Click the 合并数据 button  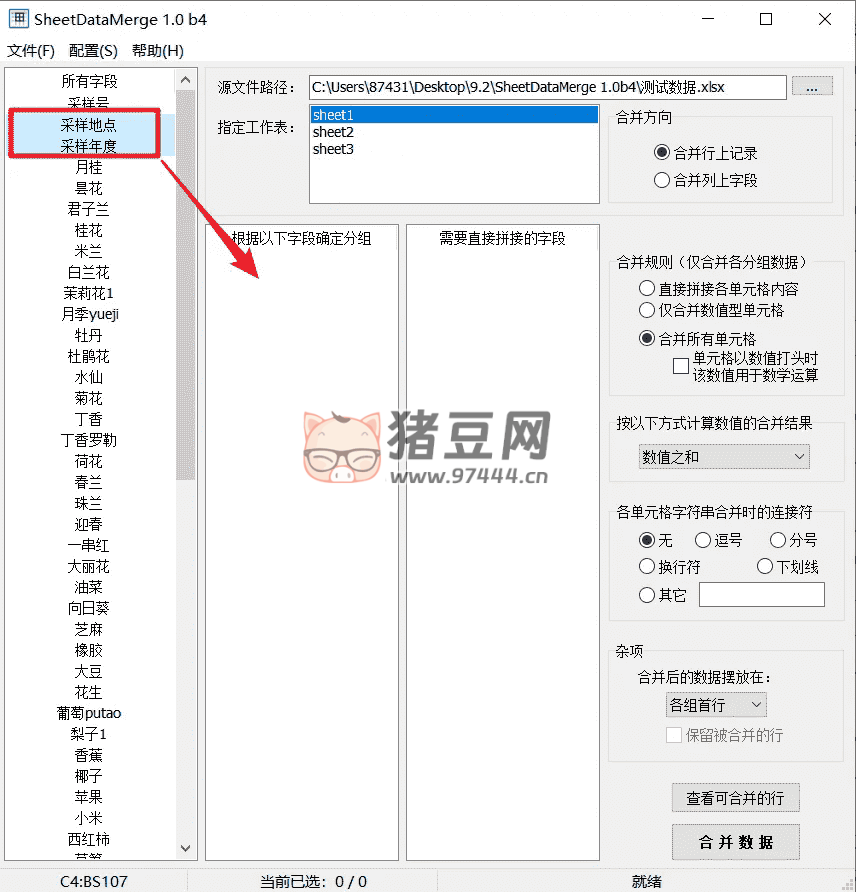coord(735,842)
